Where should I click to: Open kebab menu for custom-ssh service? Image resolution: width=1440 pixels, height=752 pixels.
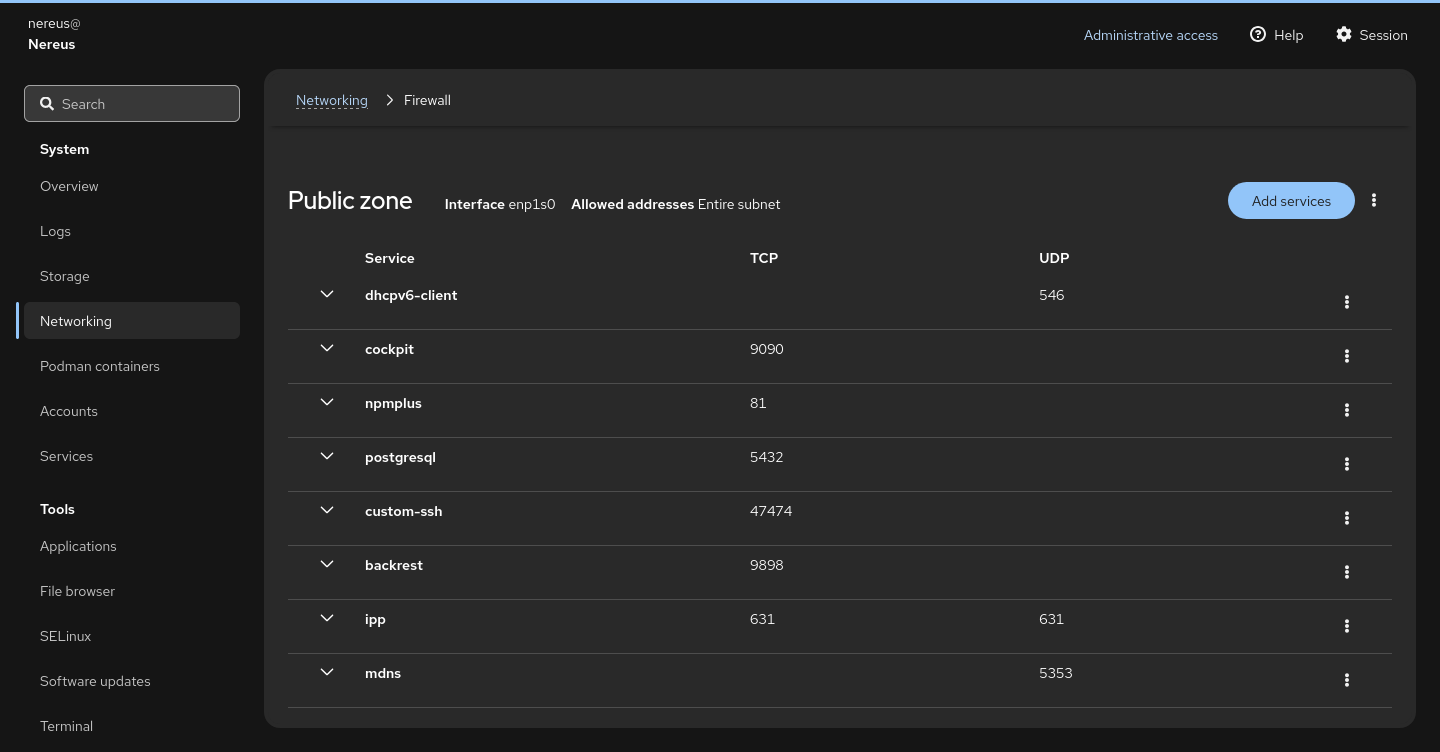(1347, 518)
